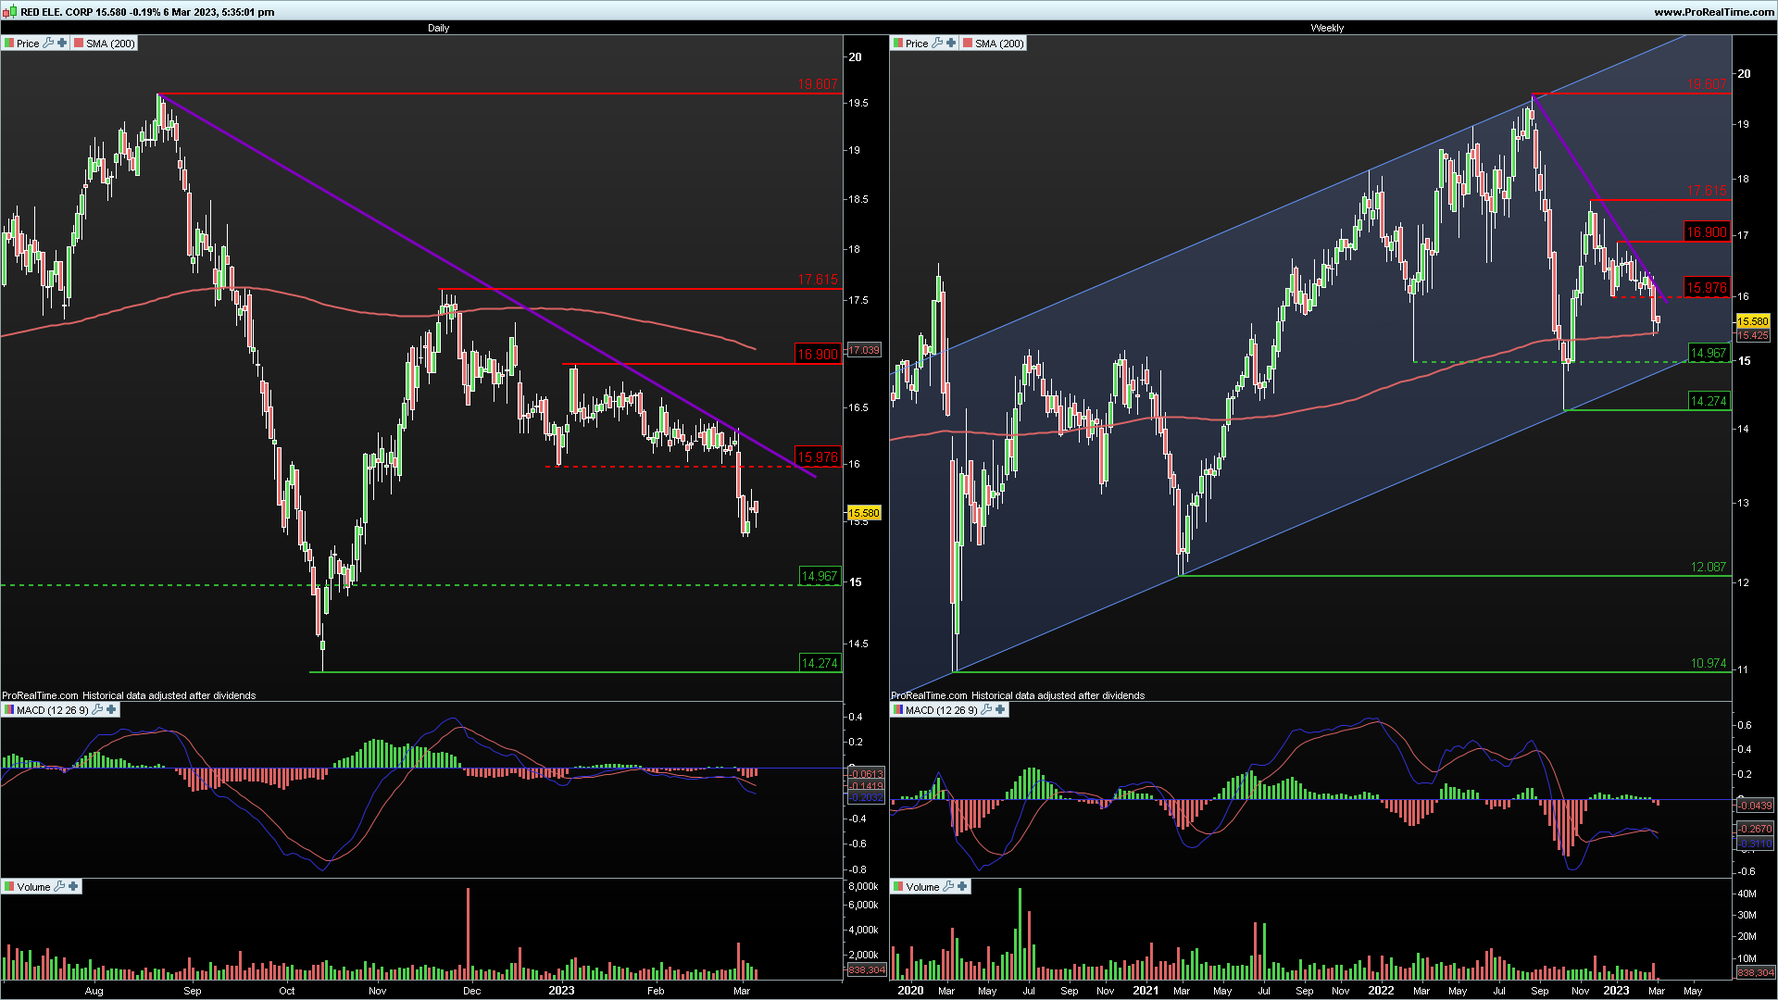
Task: Click 17.039 SMA value tag on Daily axis
Action: [x=864, y=350]
